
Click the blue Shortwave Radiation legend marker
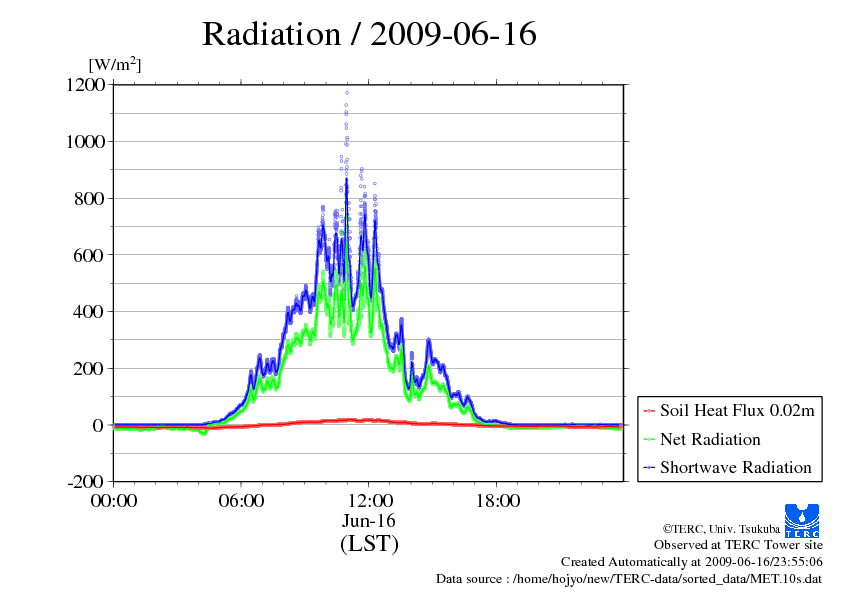pos(648,467)
